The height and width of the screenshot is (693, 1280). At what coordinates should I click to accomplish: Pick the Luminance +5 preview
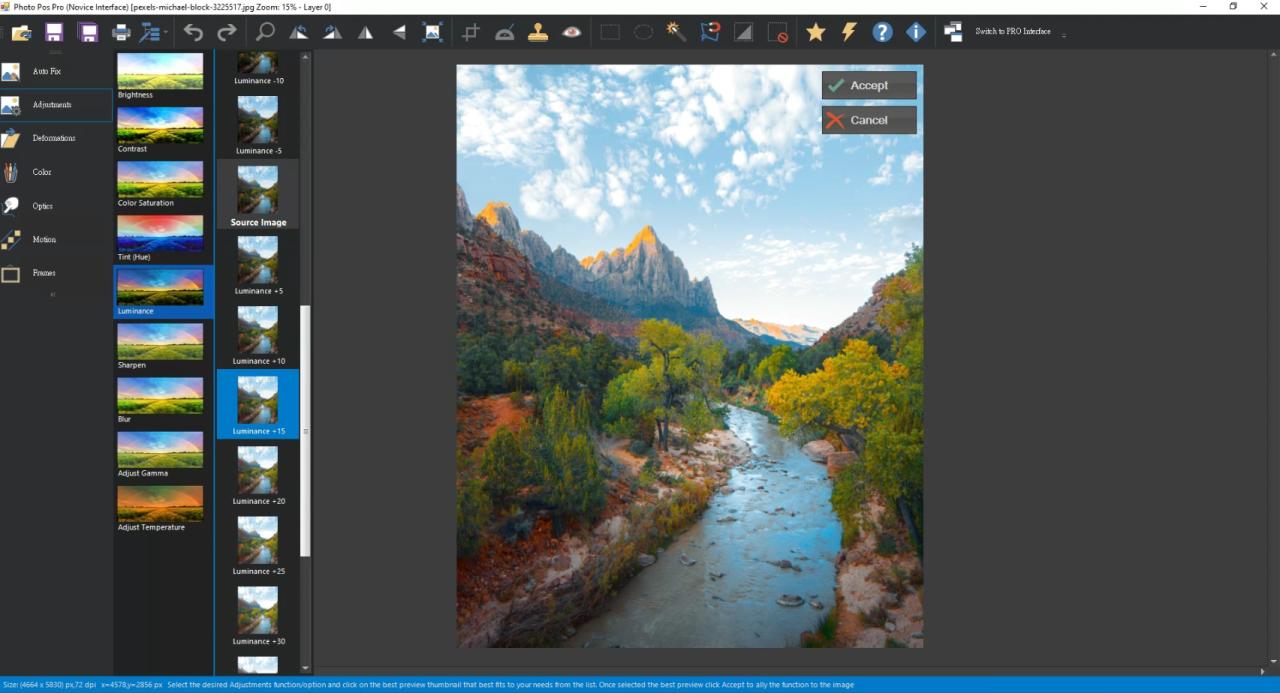point(258,264)
